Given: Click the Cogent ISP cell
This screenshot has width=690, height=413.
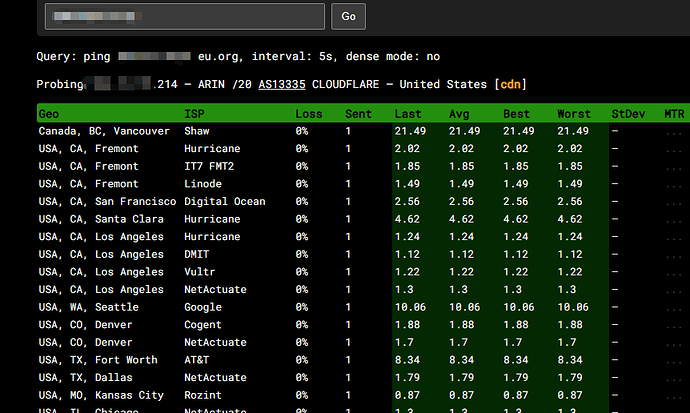Looking at the screenshot, I should tap(203, 325).
